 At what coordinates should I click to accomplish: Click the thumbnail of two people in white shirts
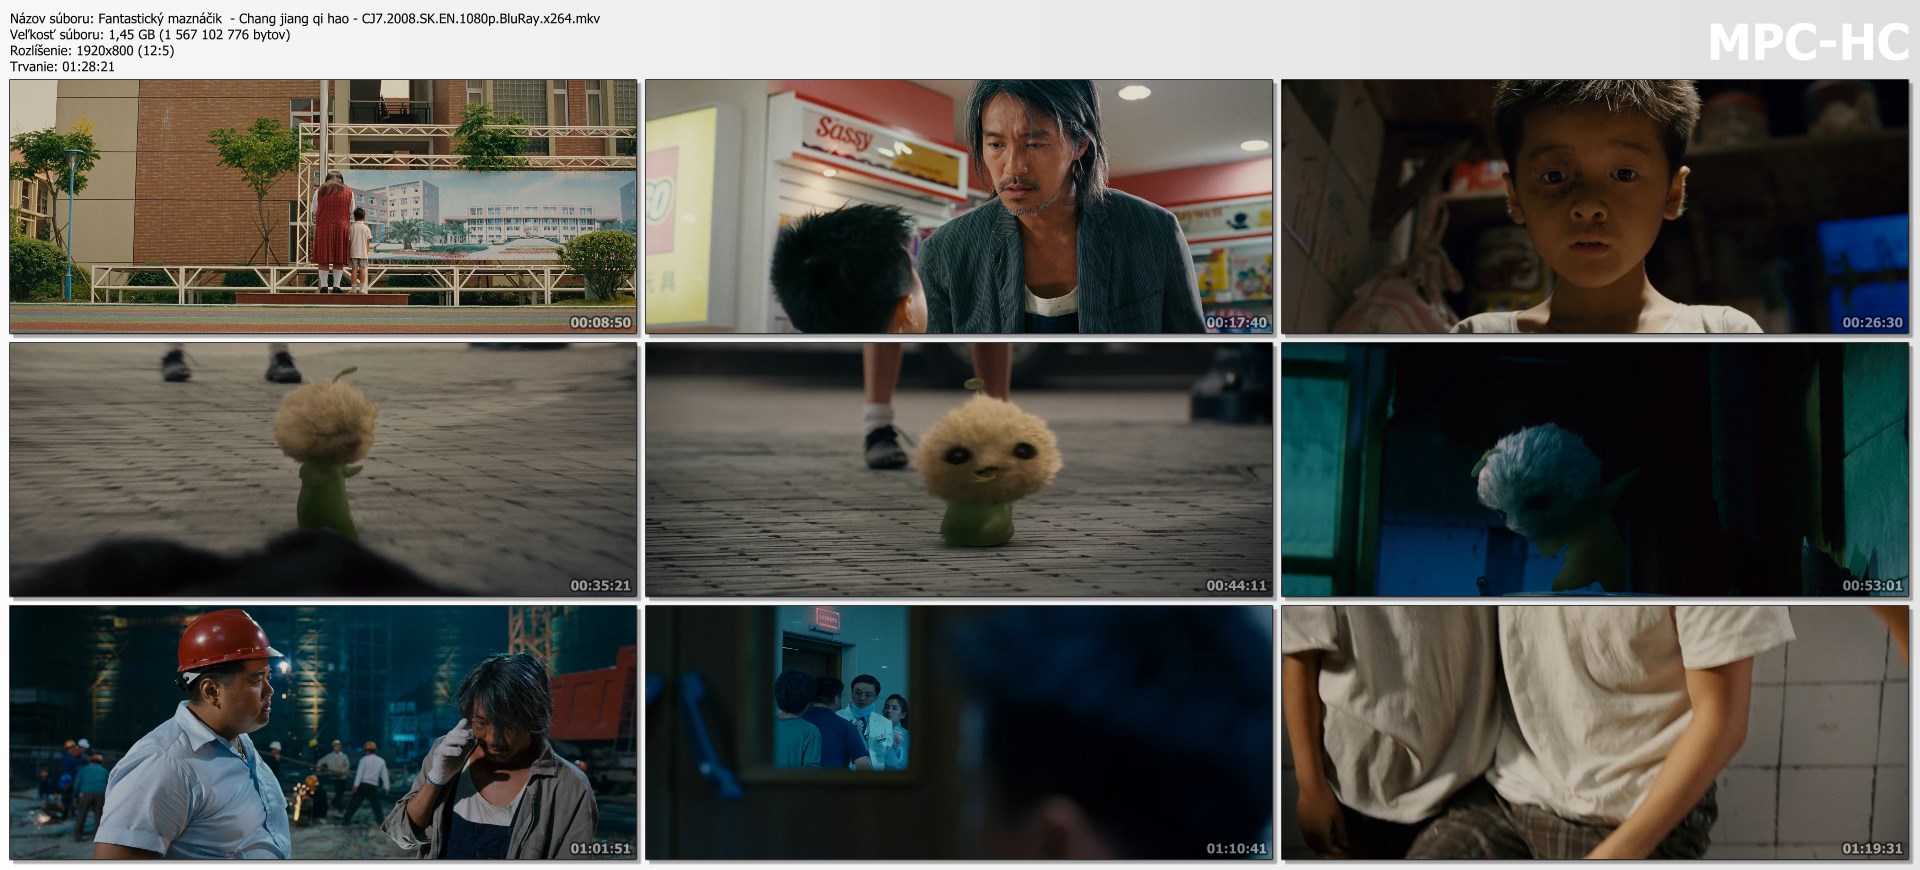pos(1595,732)
